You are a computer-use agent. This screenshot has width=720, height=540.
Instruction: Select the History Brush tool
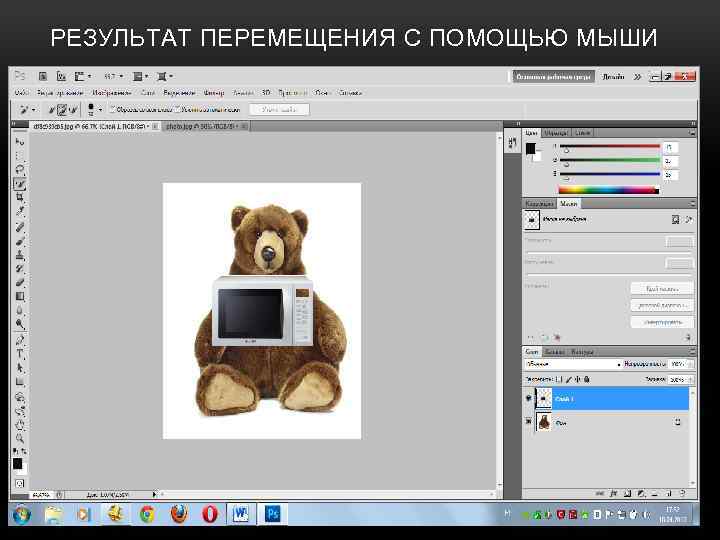point(19,269)
